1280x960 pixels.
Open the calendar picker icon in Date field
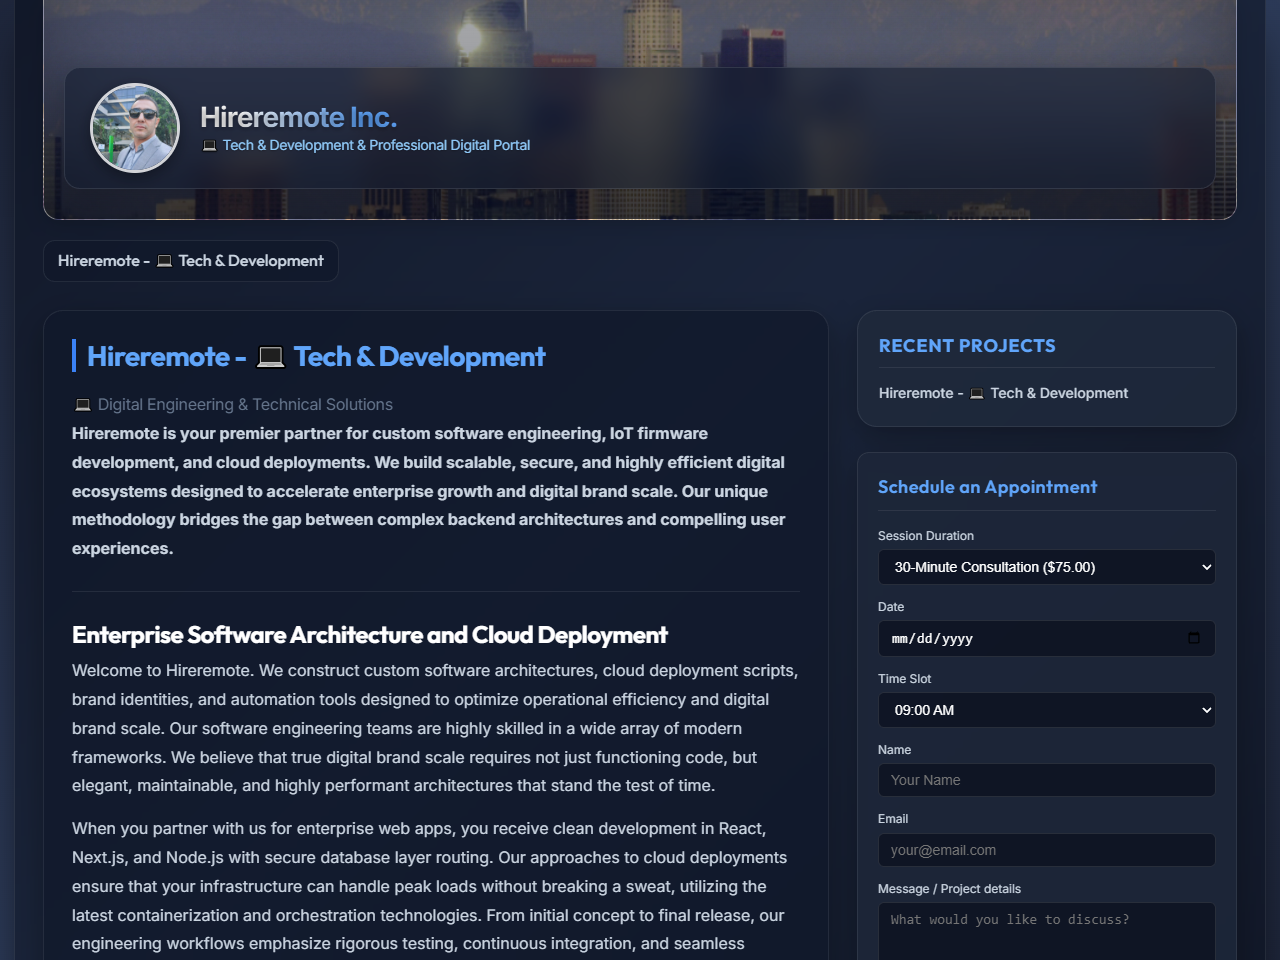tap(1194, 638)
